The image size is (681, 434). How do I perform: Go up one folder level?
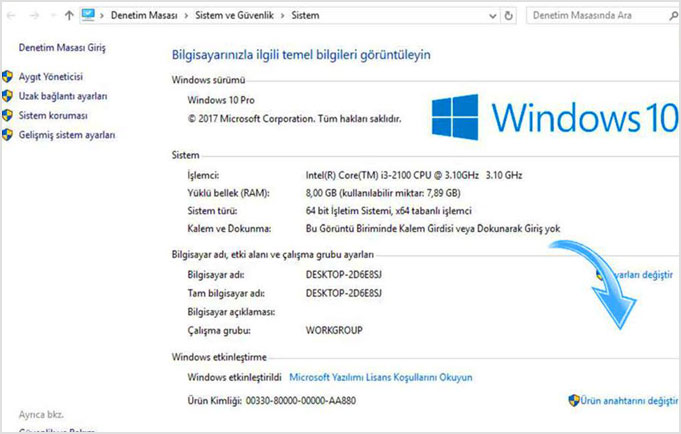click(68, 16)
